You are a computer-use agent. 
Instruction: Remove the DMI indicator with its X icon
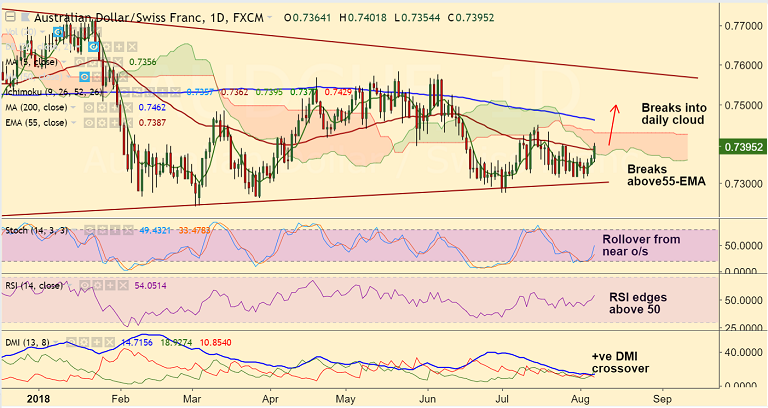[x=110, y=342]
